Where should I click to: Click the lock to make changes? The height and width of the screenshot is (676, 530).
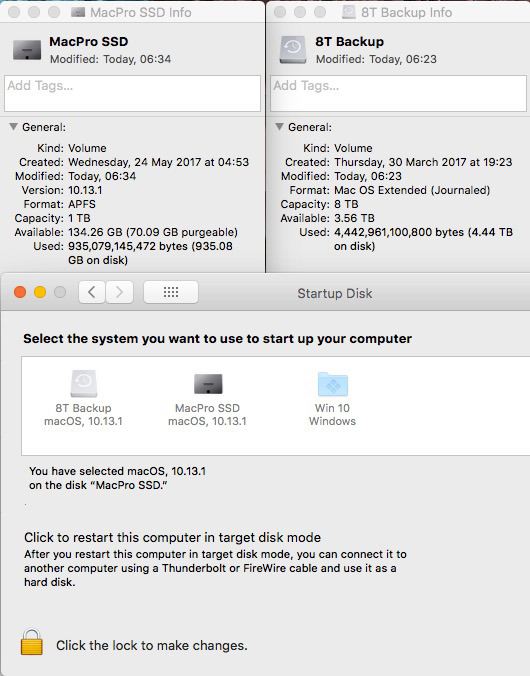(x=31, y=642)
